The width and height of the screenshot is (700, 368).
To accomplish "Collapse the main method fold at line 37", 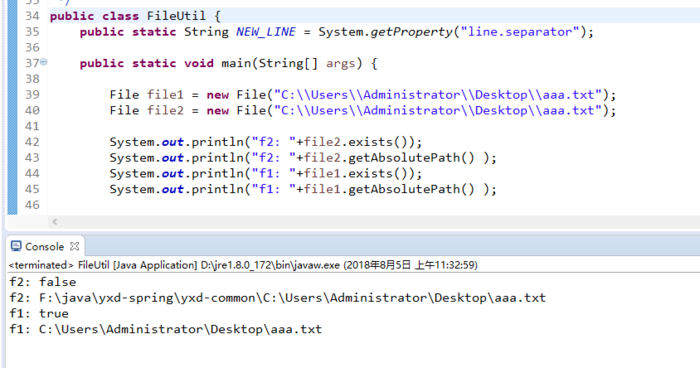I will [x=44, y=62].
